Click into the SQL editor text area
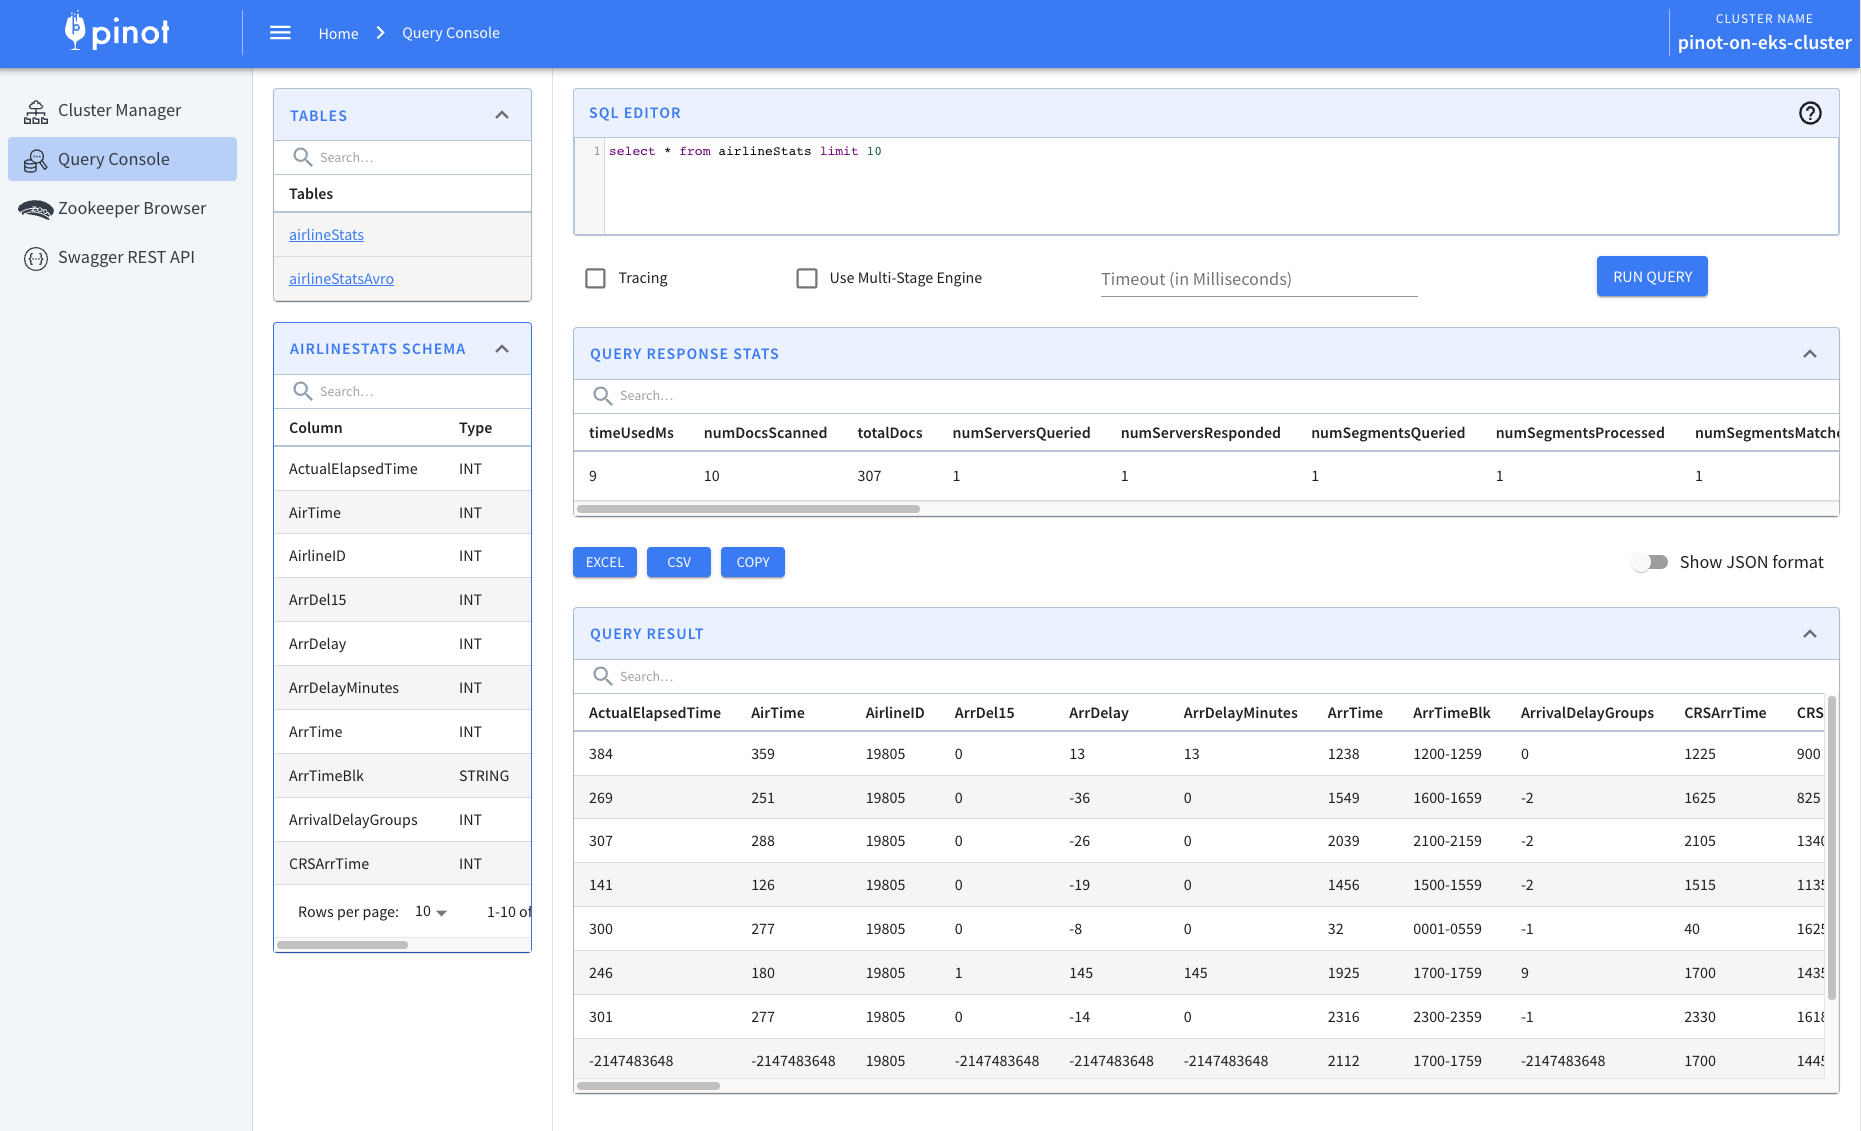The width and height of the screenshot is (1861, 1131). pyautogui.click(x=1220, y=186)
